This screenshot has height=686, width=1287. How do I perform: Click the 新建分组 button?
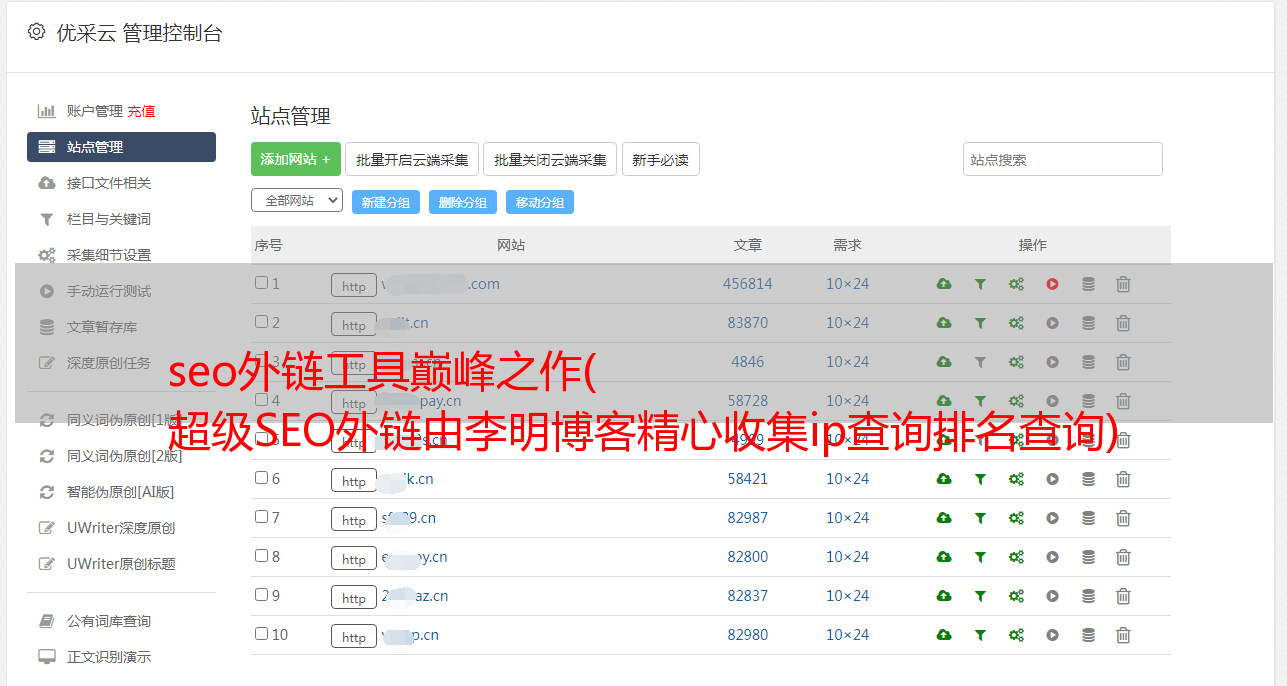[x=386, y=202]
